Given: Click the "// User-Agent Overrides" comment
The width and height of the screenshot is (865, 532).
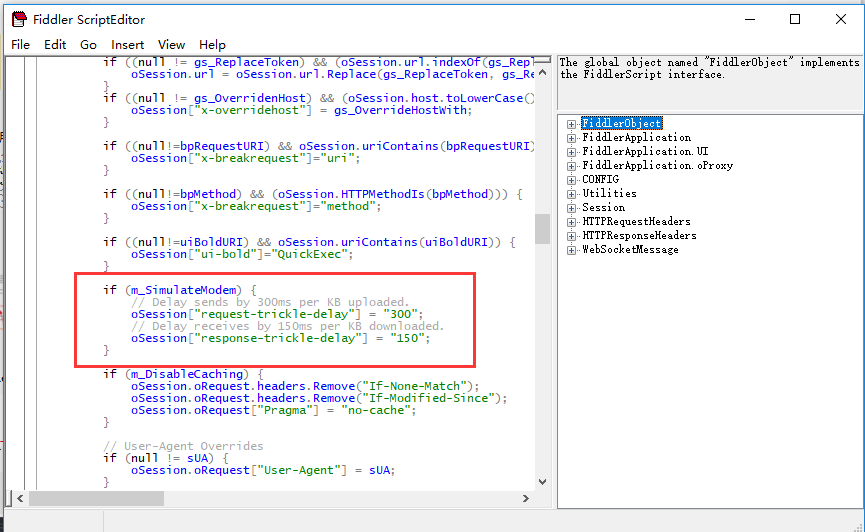Looking at the screenshot, I should tap(183, 446).
